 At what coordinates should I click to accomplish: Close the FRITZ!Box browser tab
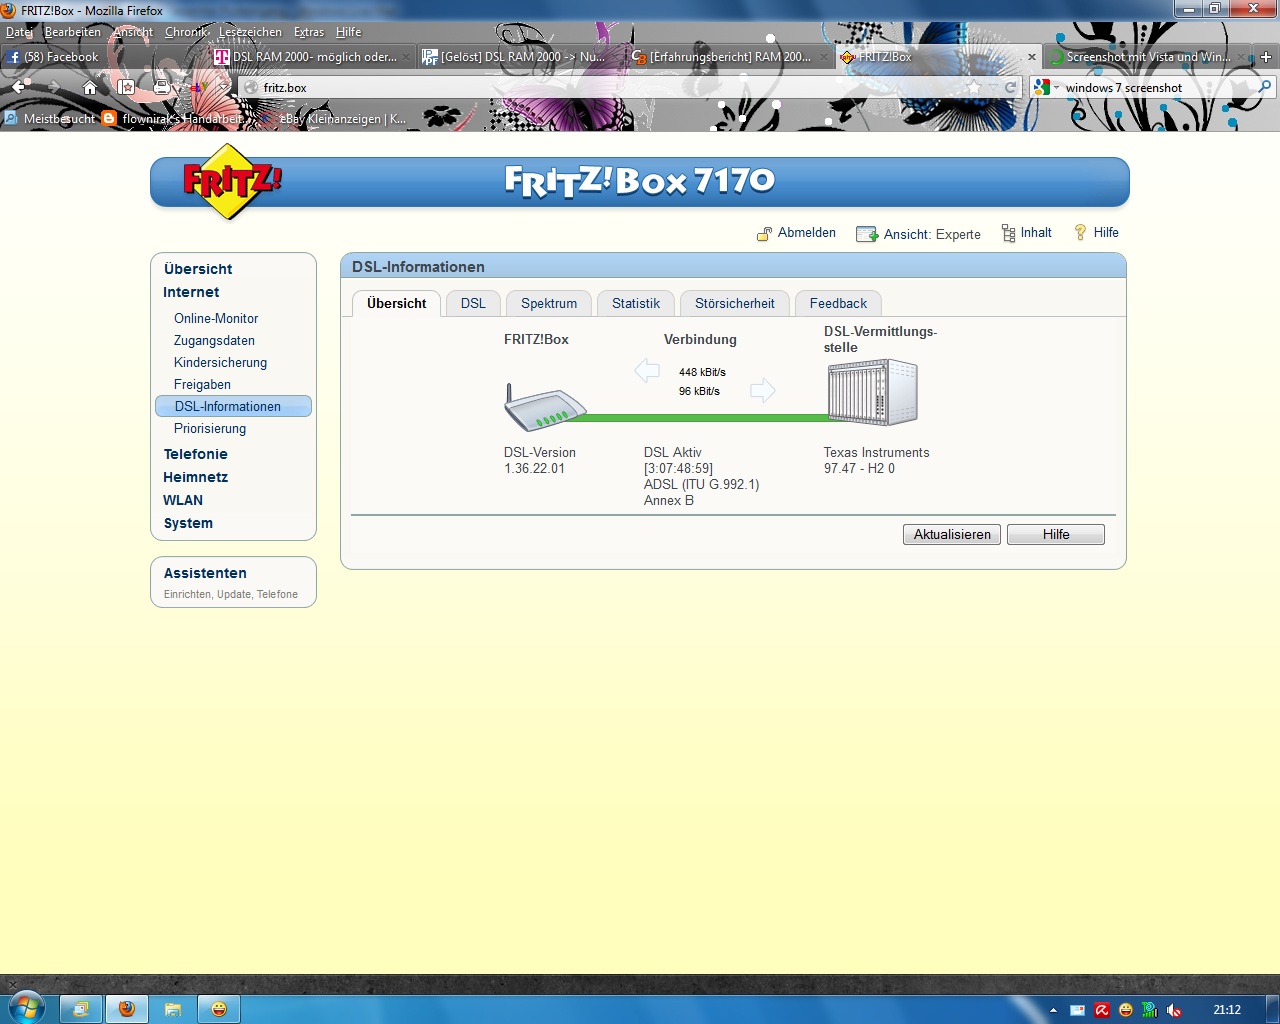tap(1032, 57)
